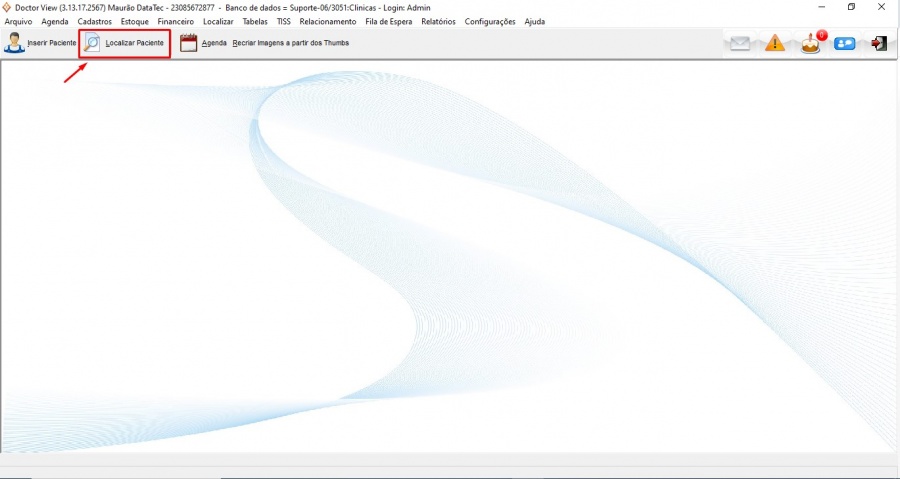Open the Relacionamento menu
Viewport: 900px width, 479px height.
pyautogui.click(x=327, y=21)
